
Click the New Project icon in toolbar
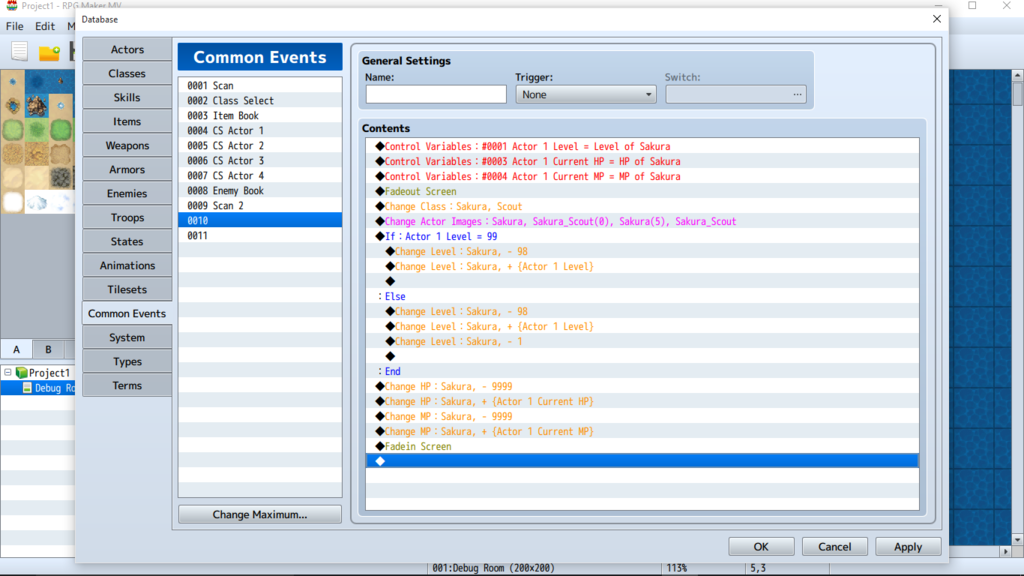19,51
